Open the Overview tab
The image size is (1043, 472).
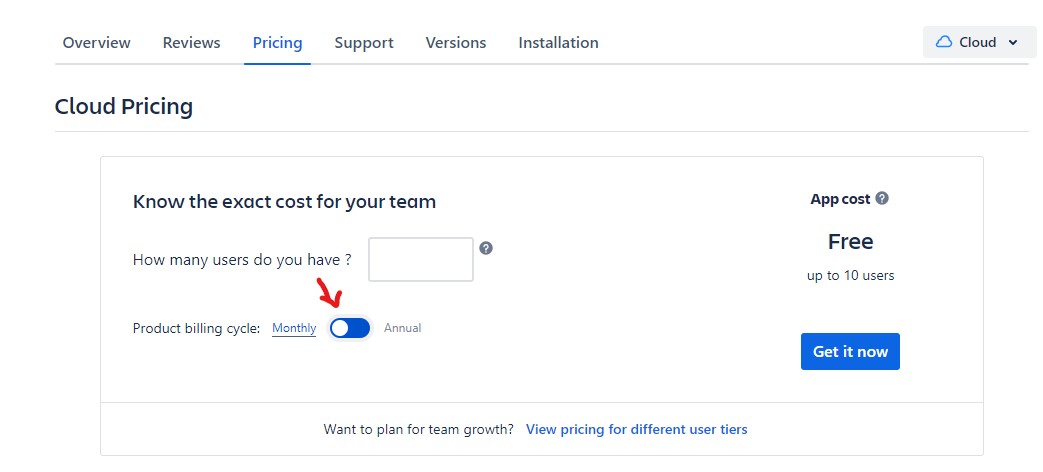pyautogui.click(x=96, y=43)
